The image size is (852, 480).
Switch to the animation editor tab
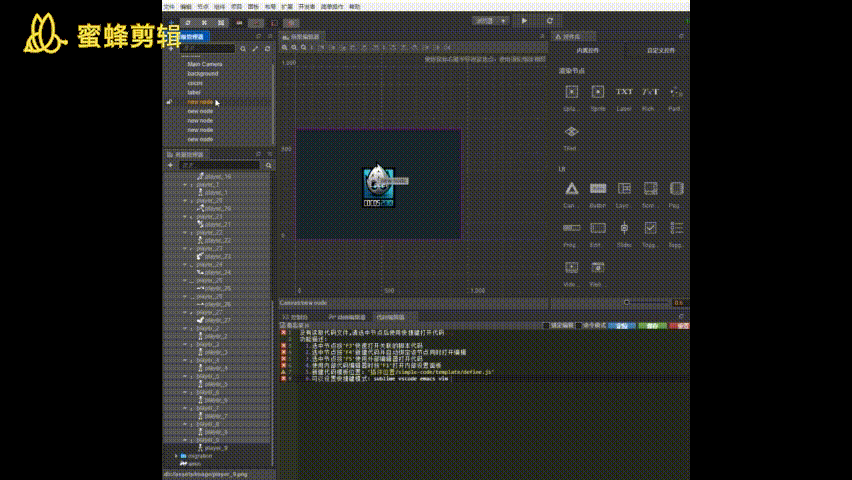click(347, 317)
